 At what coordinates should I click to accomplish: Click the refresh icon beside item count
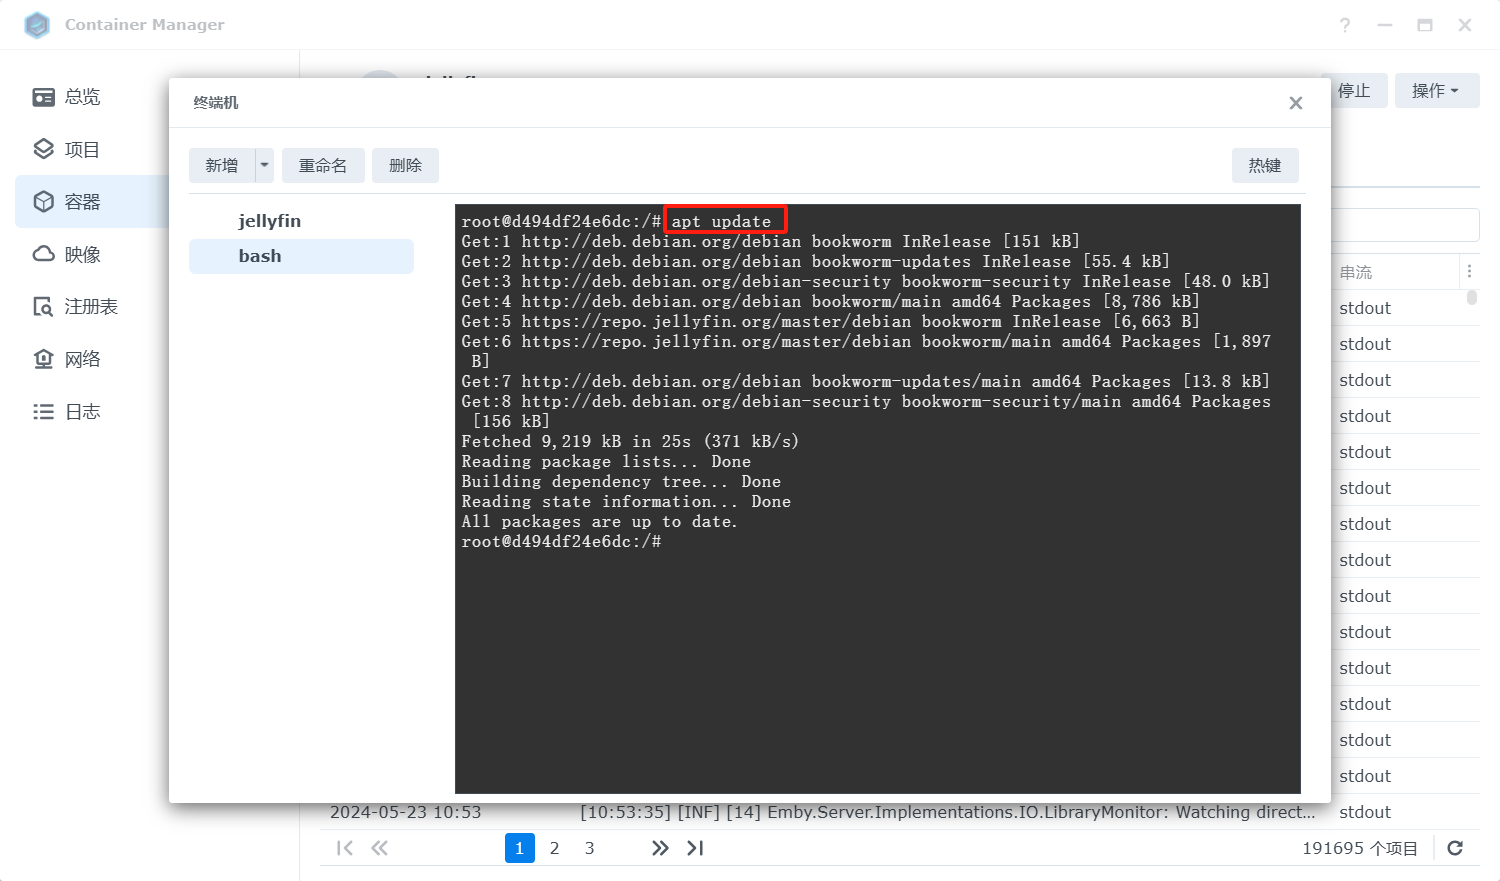[x=1455, y=848]
